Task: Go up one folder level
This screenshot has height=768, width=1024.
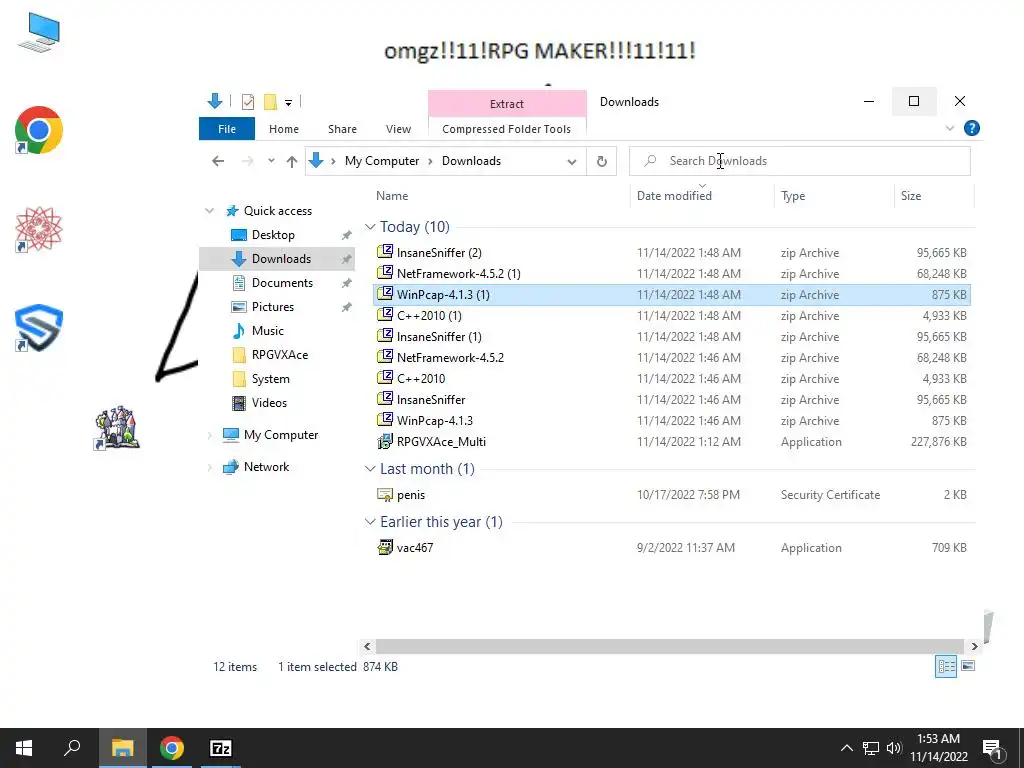Action: point(291,161)
